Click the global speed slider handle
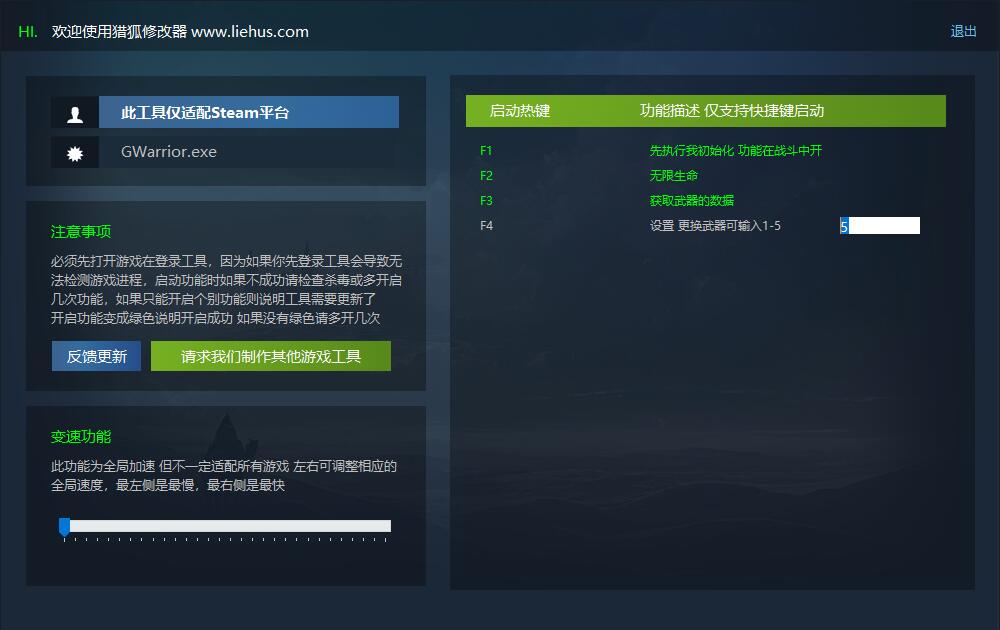Viewport: 1000px width, 630px height. coord(64,527)
